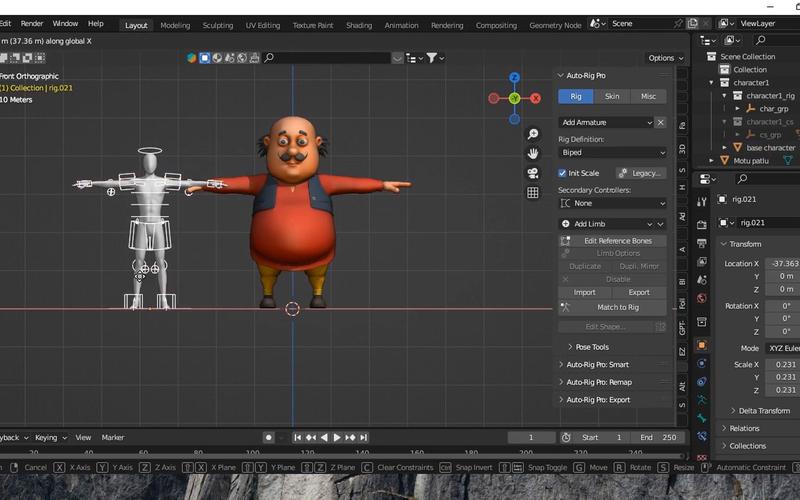Toggle the highlighted view layer display mode button

(205, 58)
